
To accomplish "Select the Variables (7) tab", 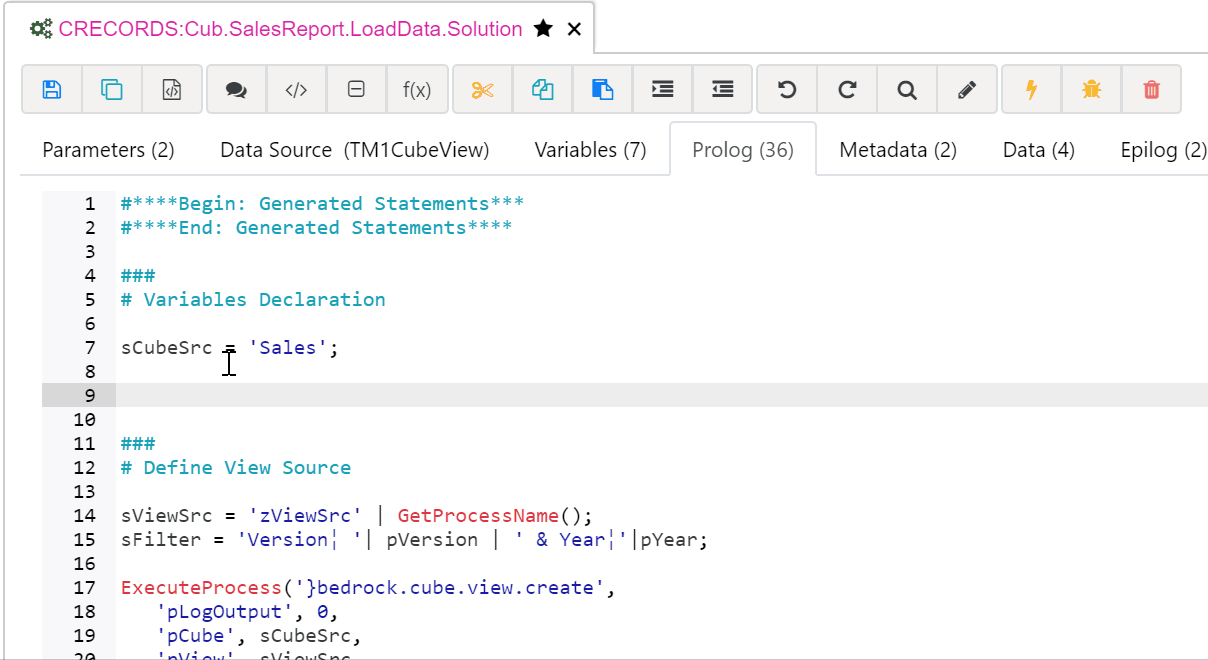I will [x=590, y=150].
